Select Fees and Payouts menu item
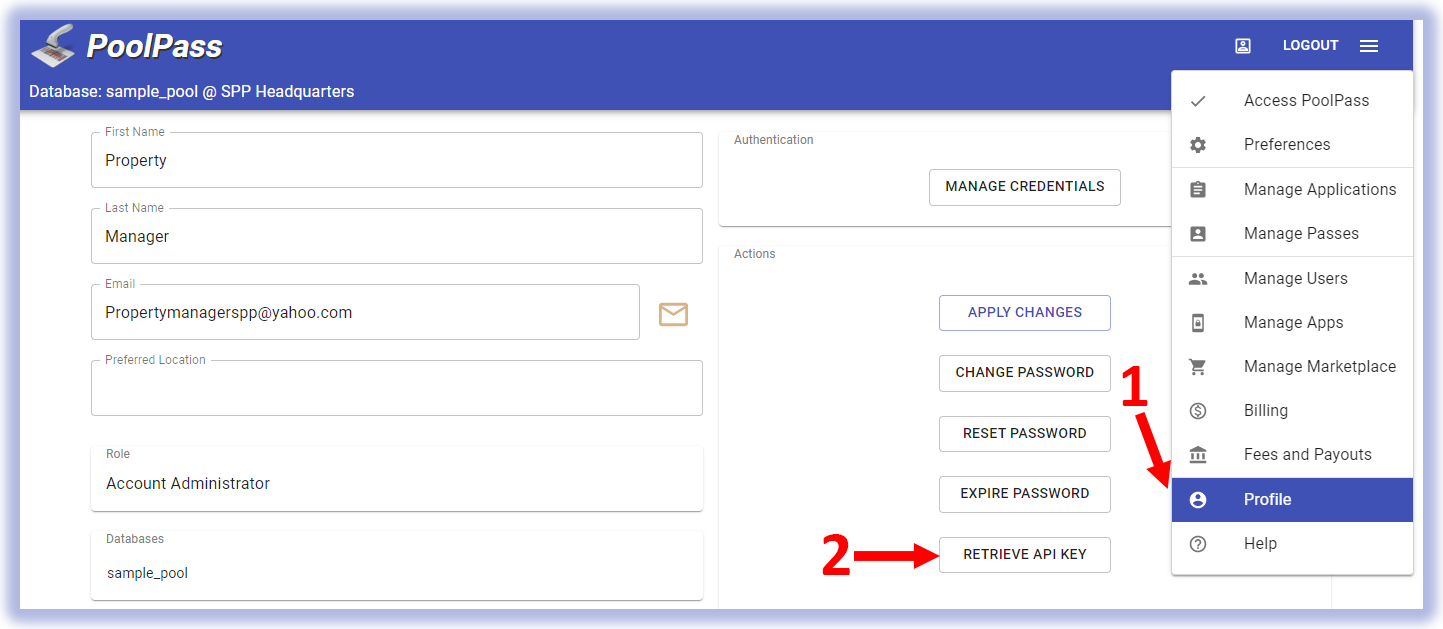This screenshot has height=629, width=1443. (x=1292, y=455)
